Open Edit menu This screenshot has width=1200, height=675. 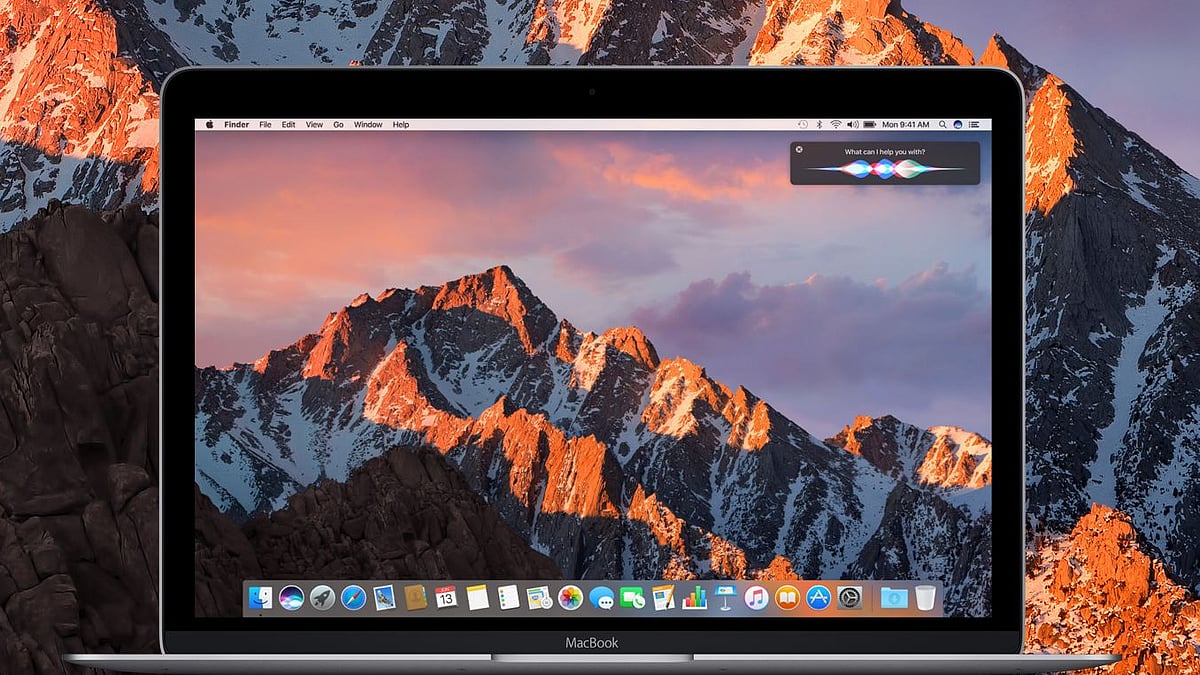(288, 124)
